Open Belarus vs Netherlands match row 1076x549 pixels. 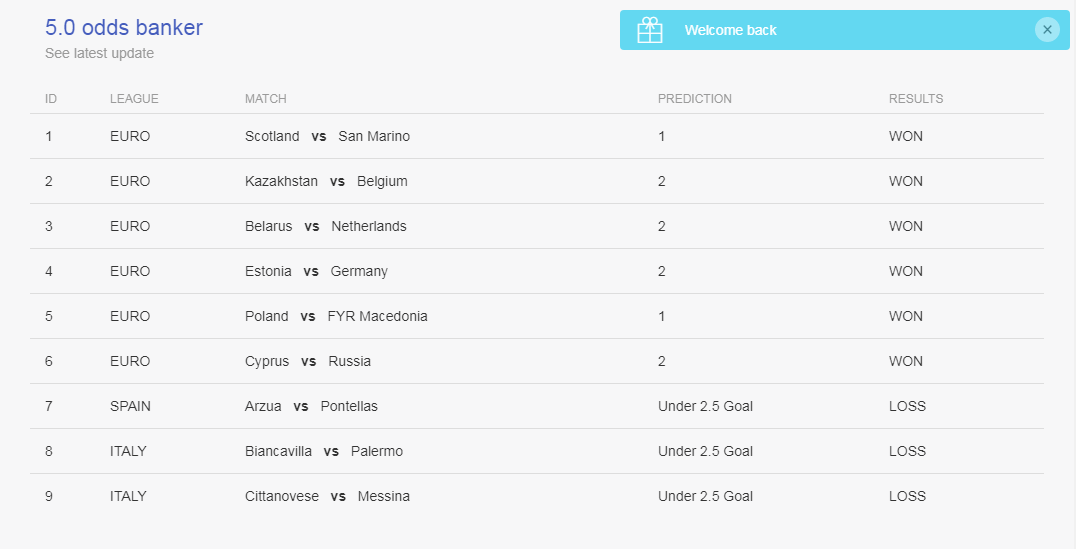(537, 226)
